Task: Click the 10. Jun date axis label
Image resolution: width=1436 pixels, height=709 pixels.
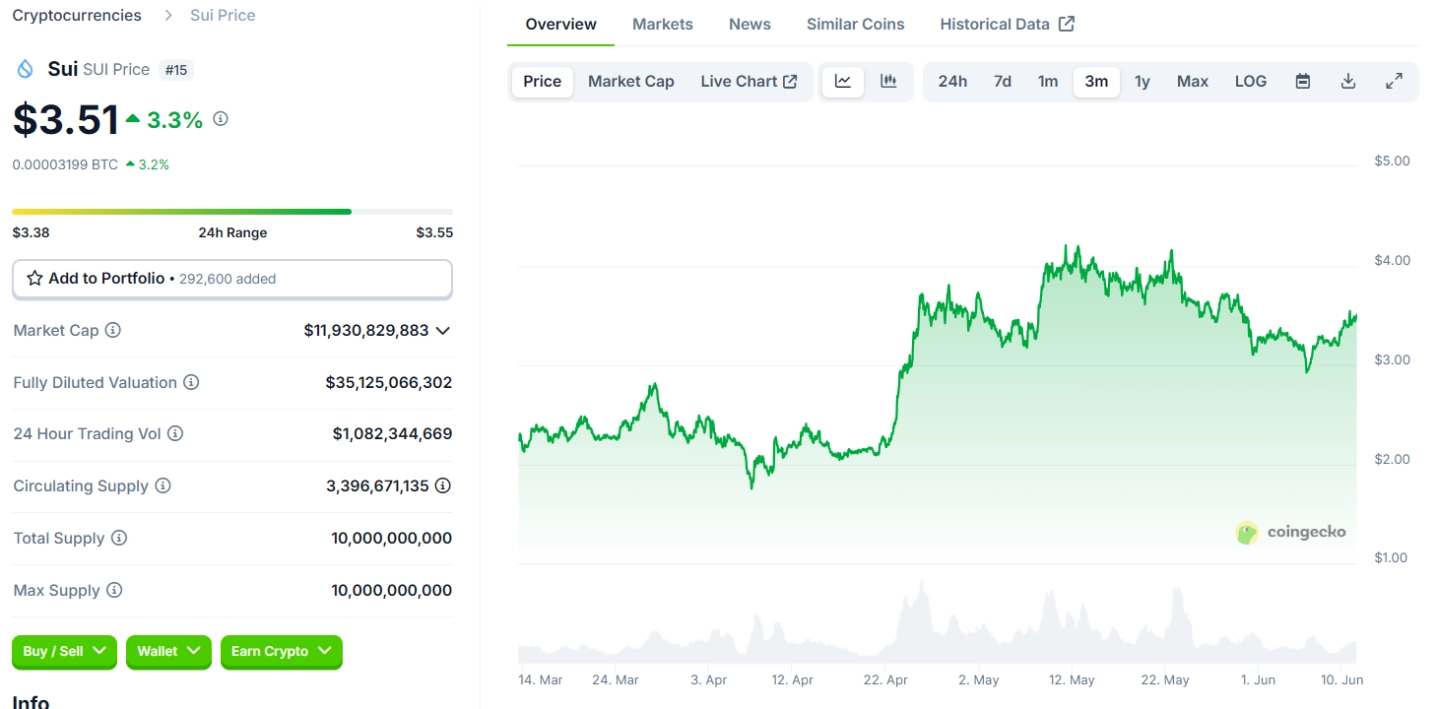Action: tap(1342, 680)
